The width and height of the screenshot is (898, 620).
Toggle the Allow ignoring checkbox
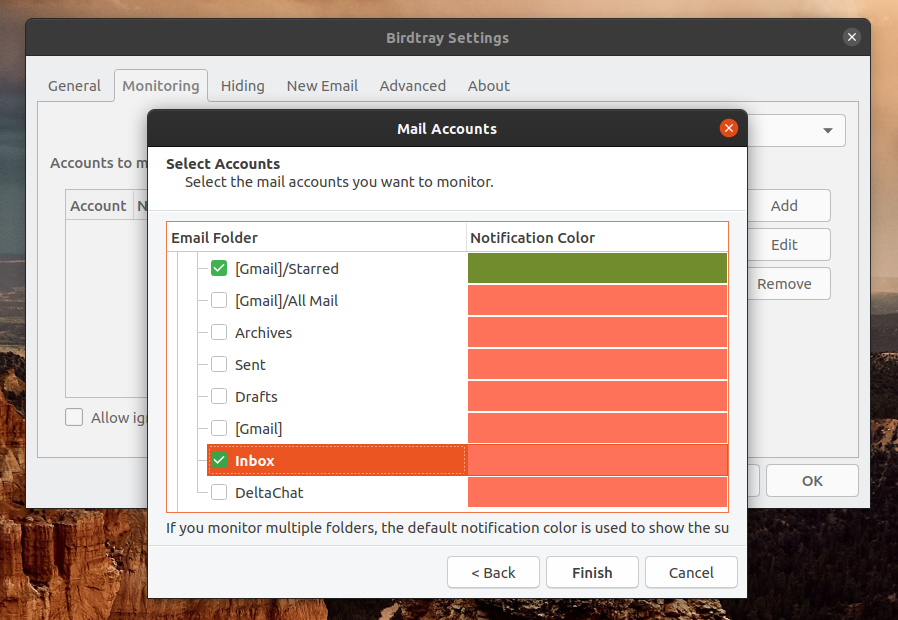tap(74, 417)
